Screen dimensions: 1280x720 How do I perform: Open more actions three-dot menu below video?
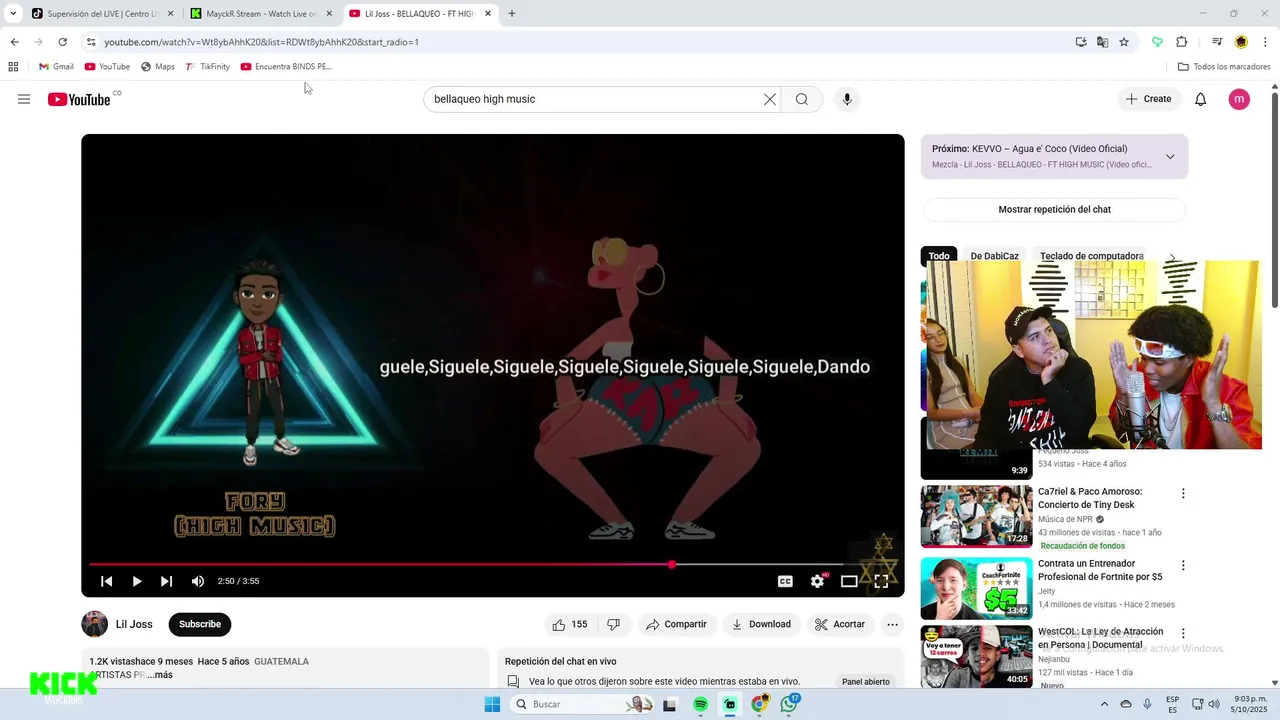(x=893, y=624)
